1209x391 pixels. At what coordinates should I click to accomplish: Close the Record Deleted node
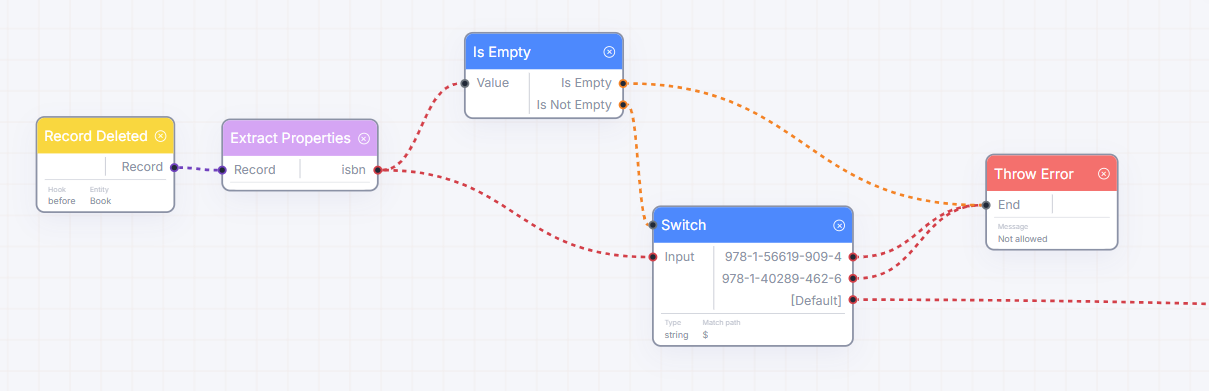pyautogui.click(x=161, y=136)
